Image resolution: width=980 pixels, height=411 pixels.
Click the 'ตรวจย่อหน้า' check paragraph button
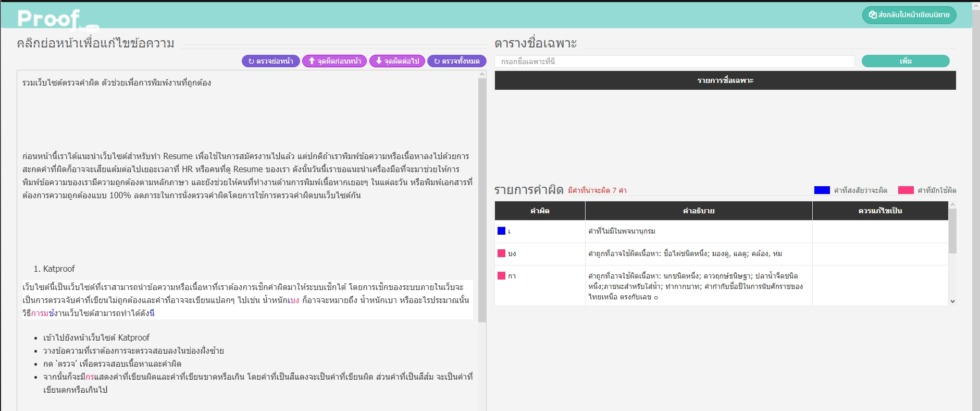click(x=271, y=61)
